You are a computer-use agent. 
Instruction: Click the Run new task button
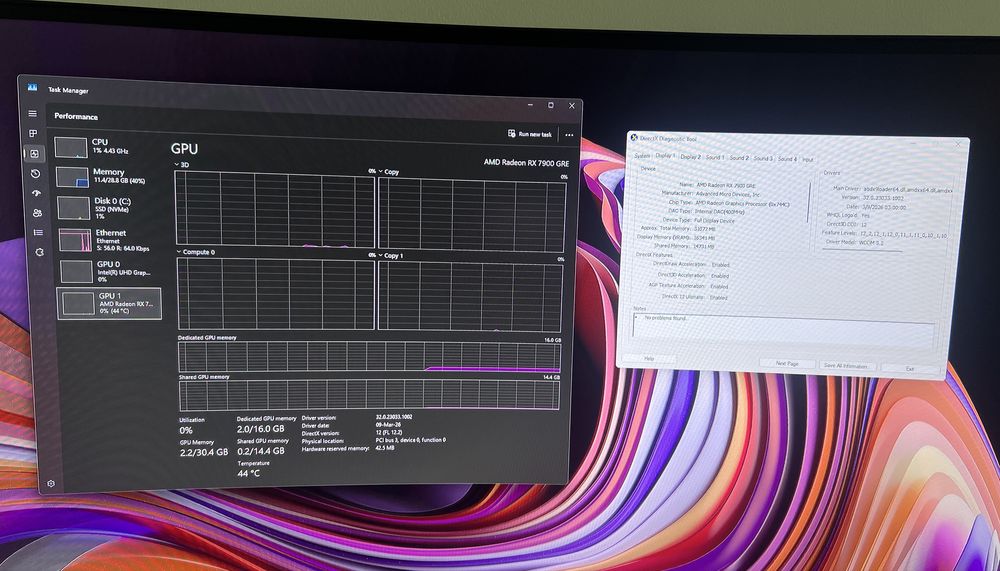[529, 134]
